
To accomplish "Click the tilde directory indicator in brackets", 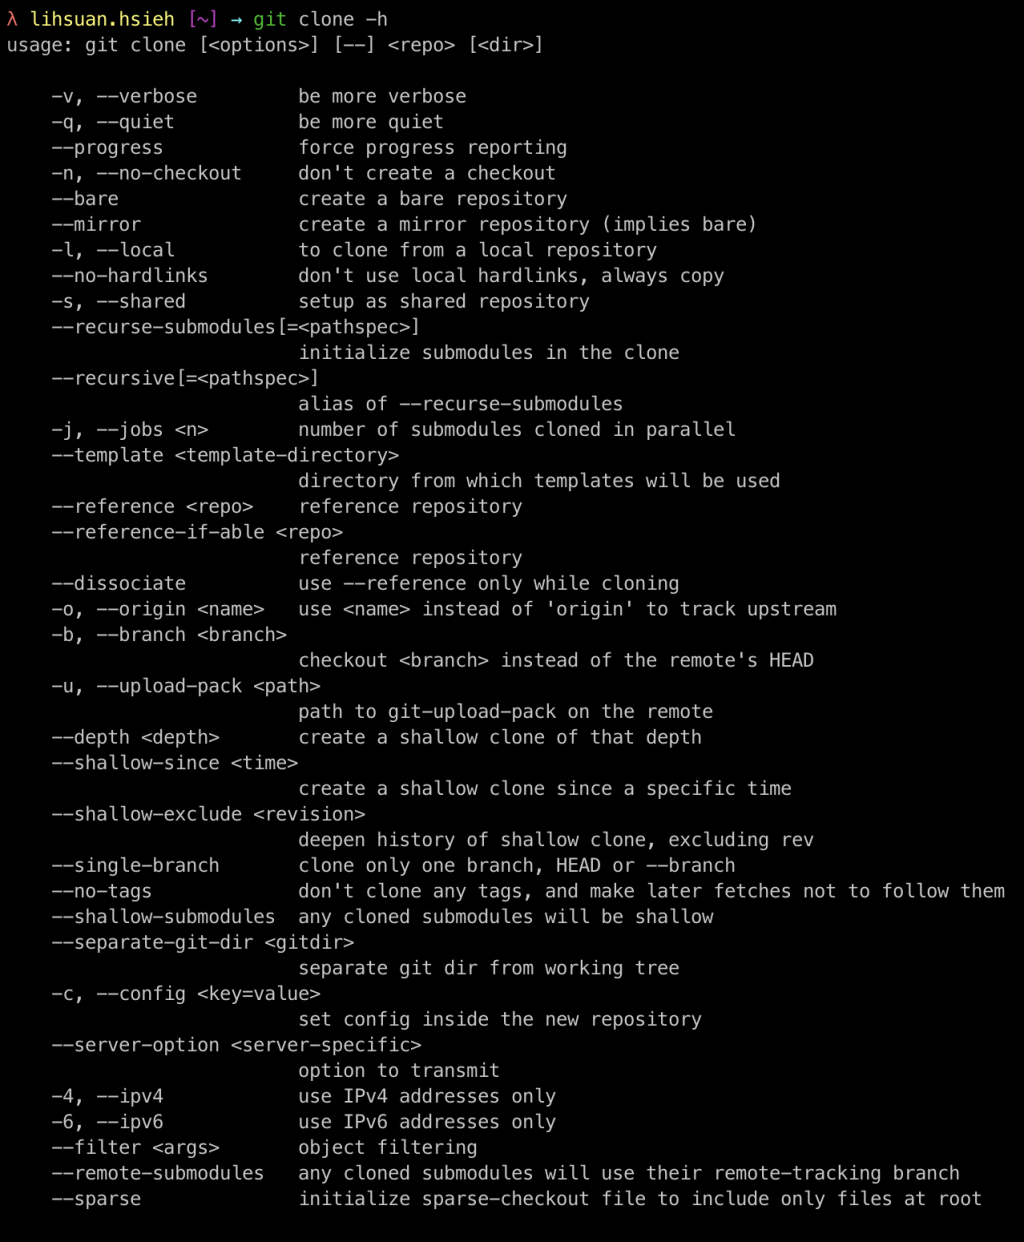I will (x=203, y=19).
